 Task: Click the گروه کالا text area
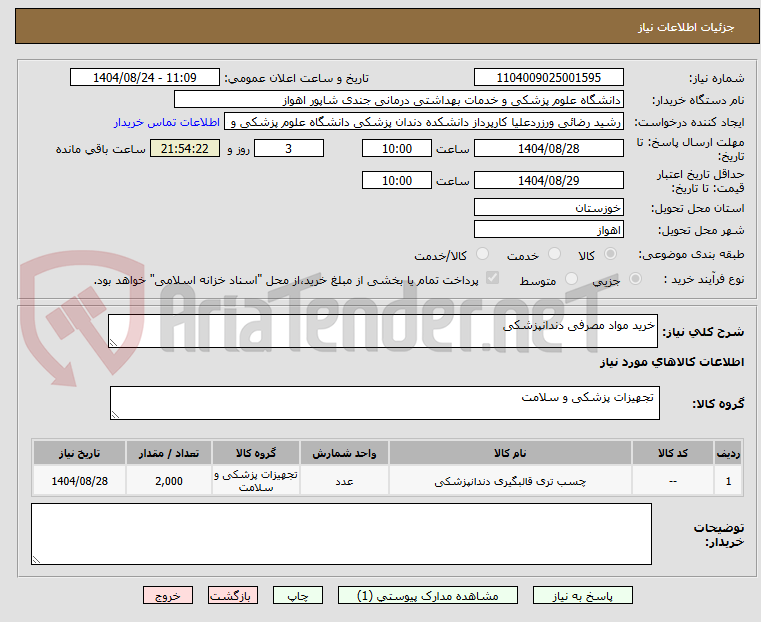click(384, 403)
